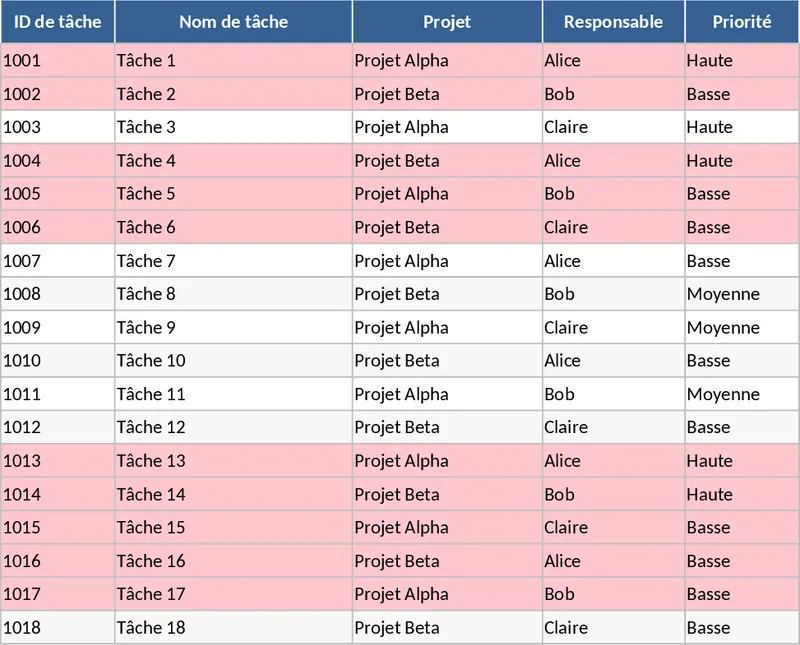800x645 pixels.
Task: Click the "Nom de tâche" column header
Action: tap(233, 22)
